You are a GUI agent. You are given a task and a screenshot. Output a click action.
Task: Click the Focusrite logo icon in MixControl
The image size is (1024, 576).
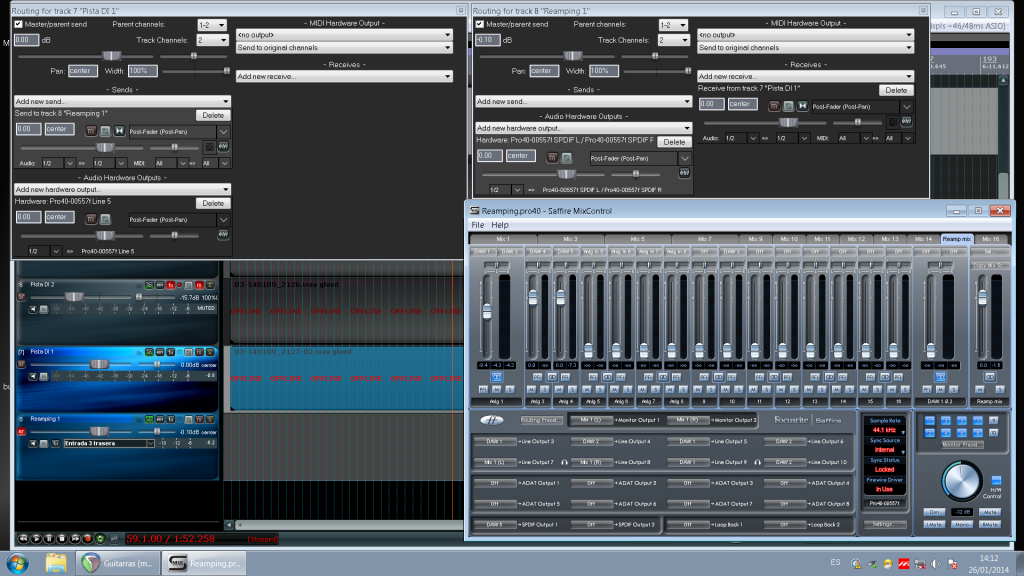pos(494,420)
